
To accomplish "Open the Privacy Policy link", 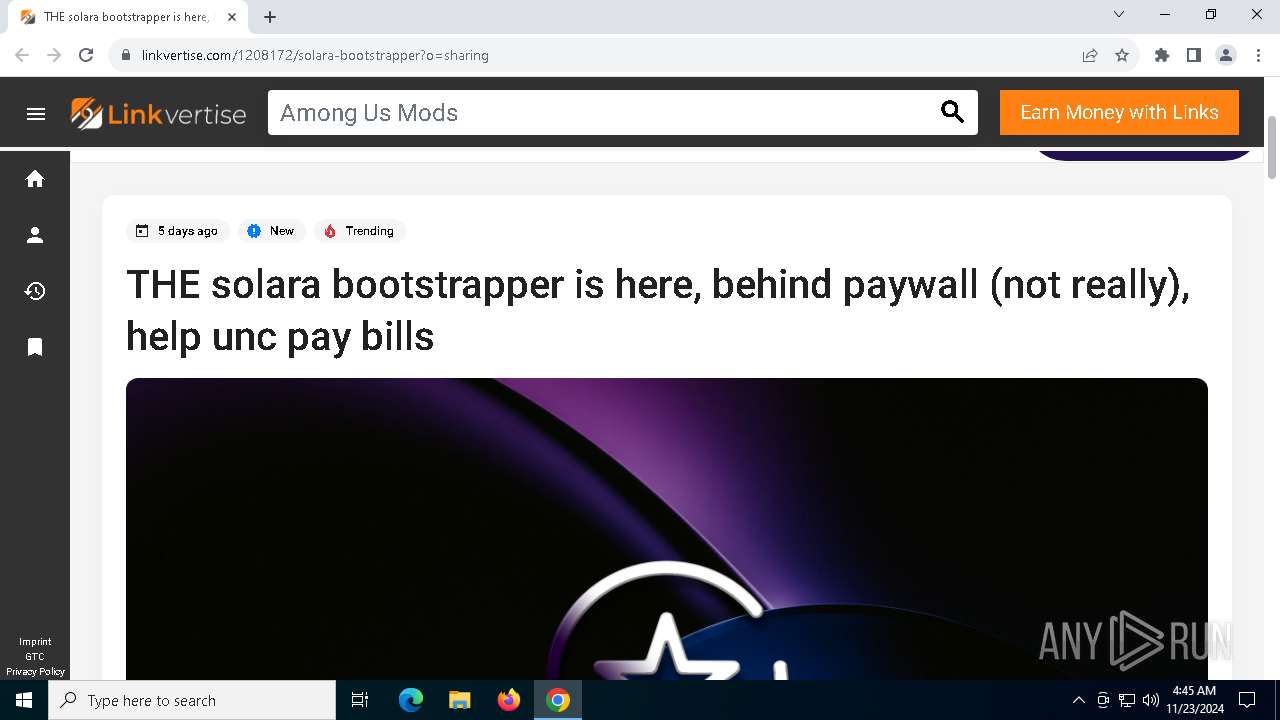I will tap(35, 672).
